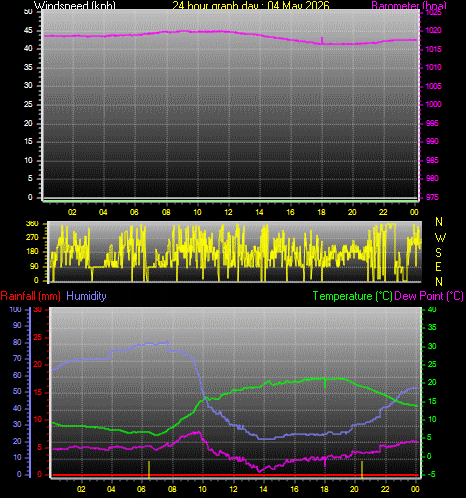Click the topmost "N" compass letter above "W"
The image size is (466, 498).
pos(439,222)
